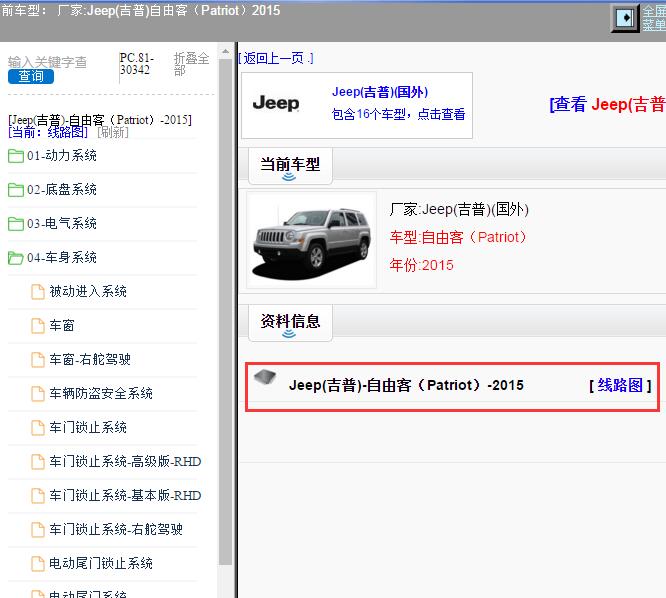Click the left panel vertical scrollbar
This screenshot has width=666, height=598.
[226, 312]
